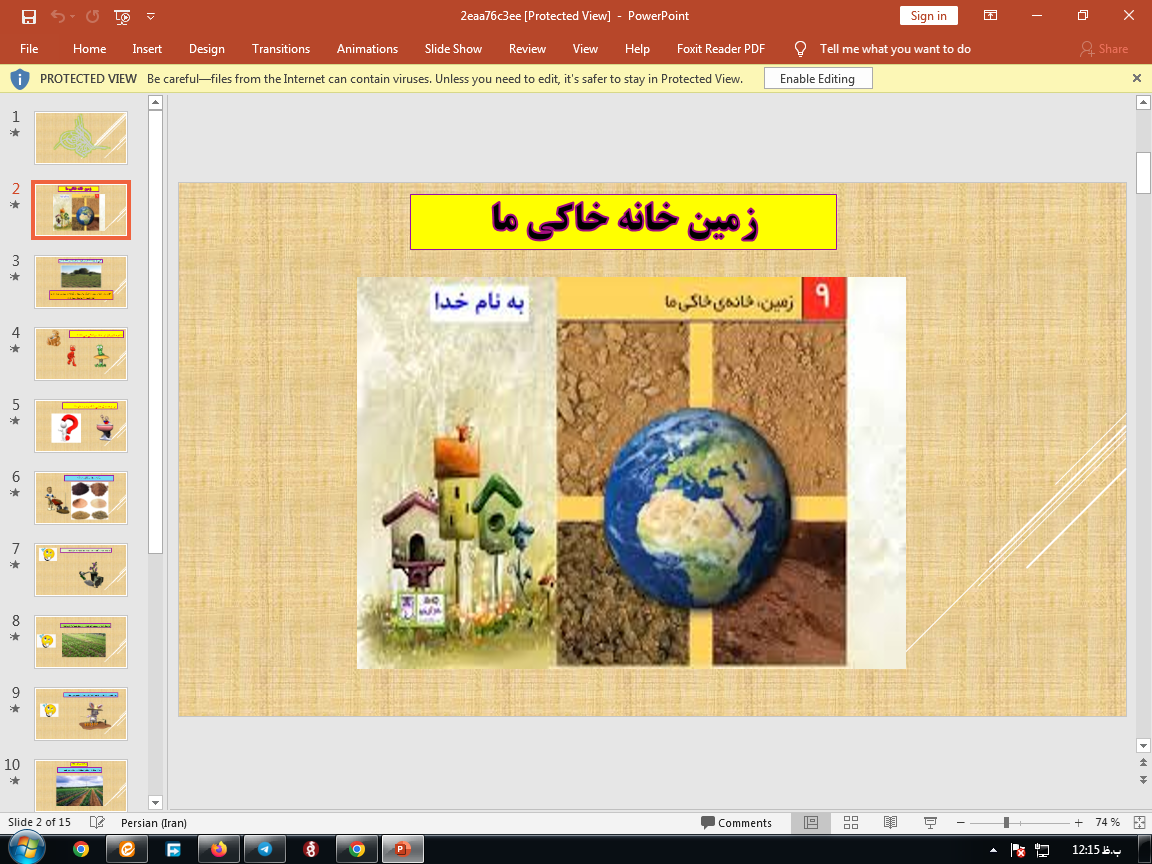Fit slide to current window
The height and width of the screenshot is (864, 1152).
pyautogui.click(x=1140, y=822)
